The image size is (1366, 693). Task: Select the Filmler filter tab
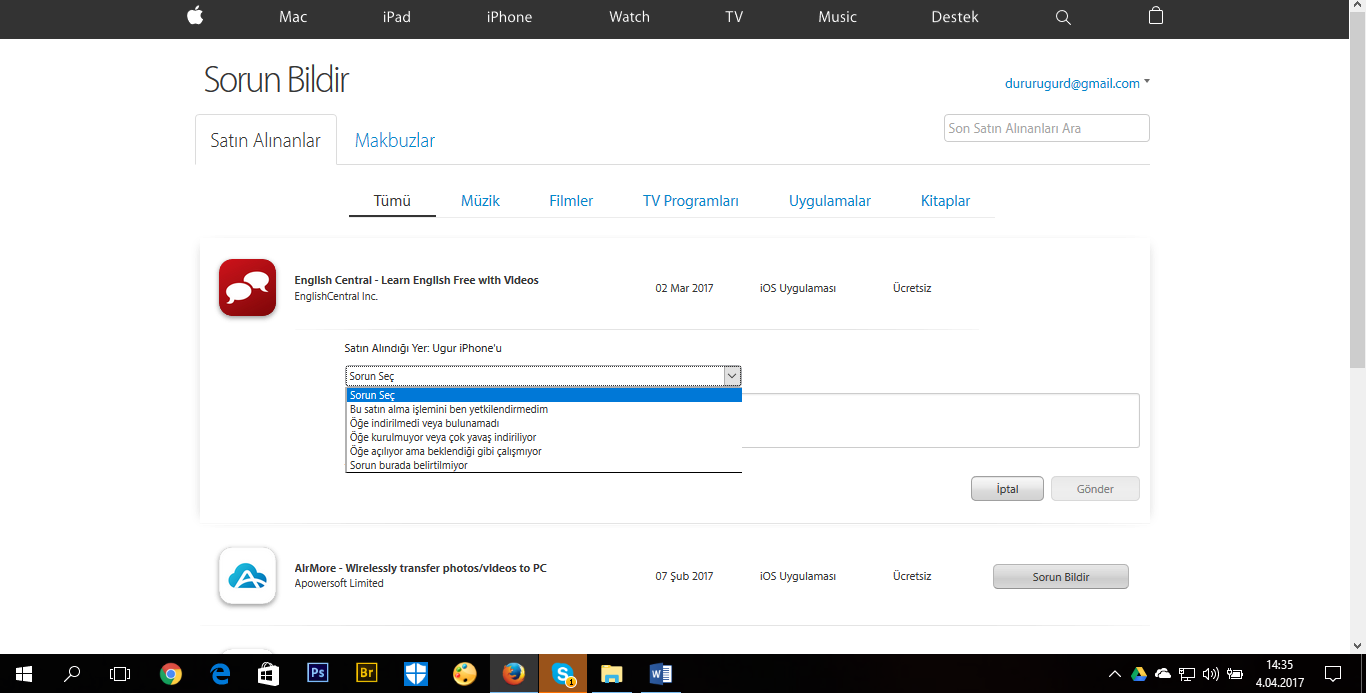point(571,201)
